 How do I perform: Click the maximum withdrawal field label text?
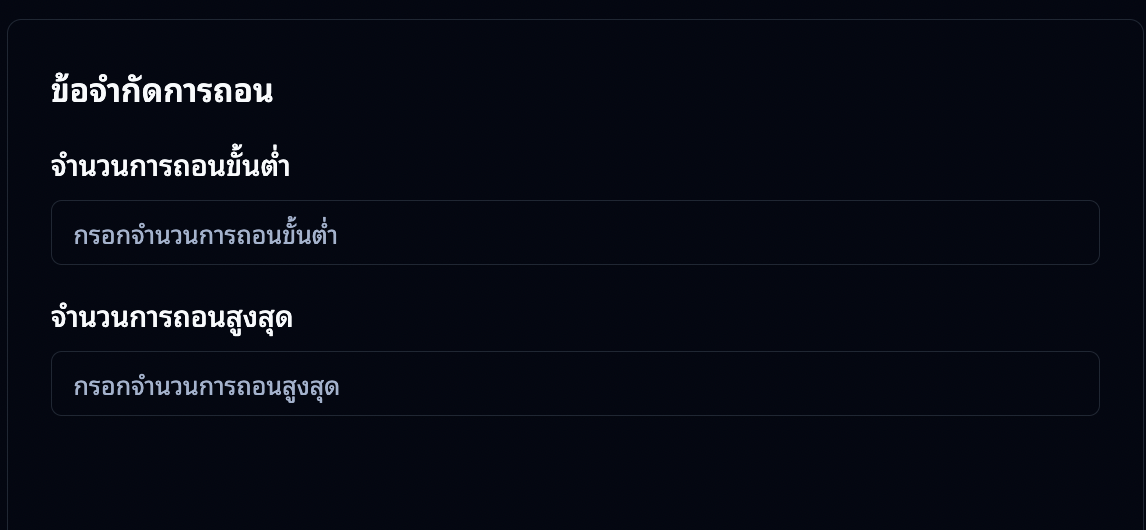pyautogui.click(x=171, y=318)
